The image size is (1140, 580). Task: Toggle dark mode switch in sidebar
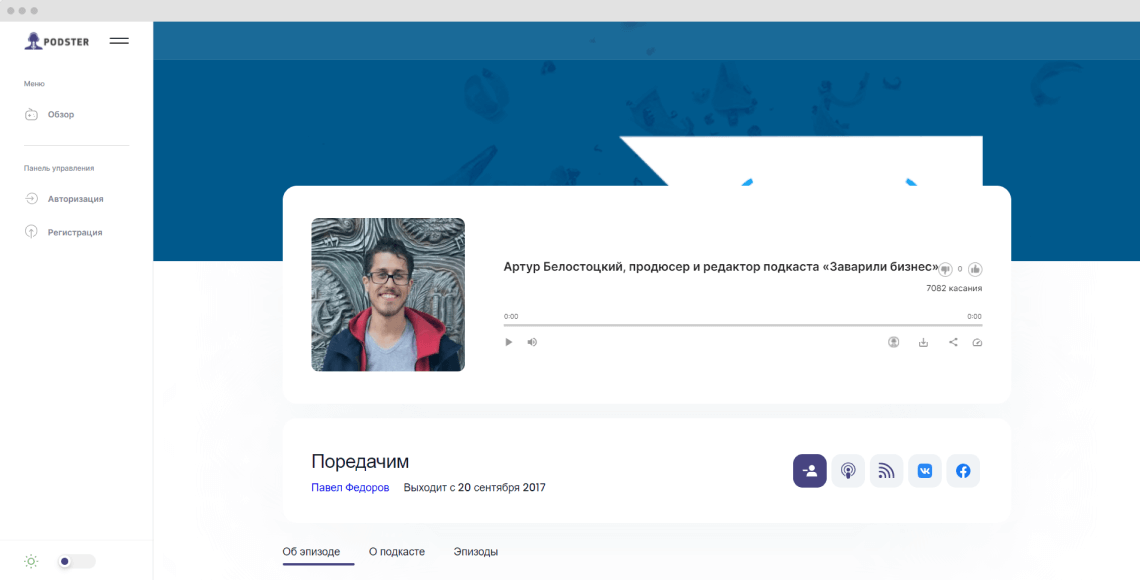(75, 561)
